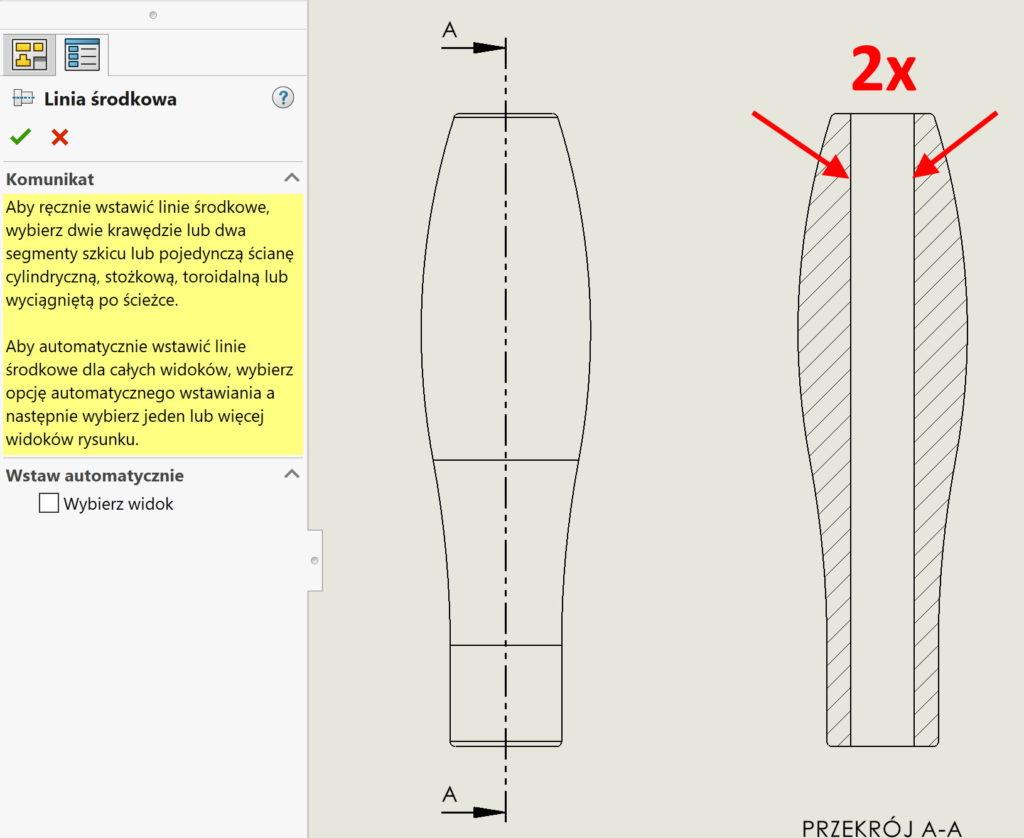Collapse the Komunikat section

(x=292, y=177)
